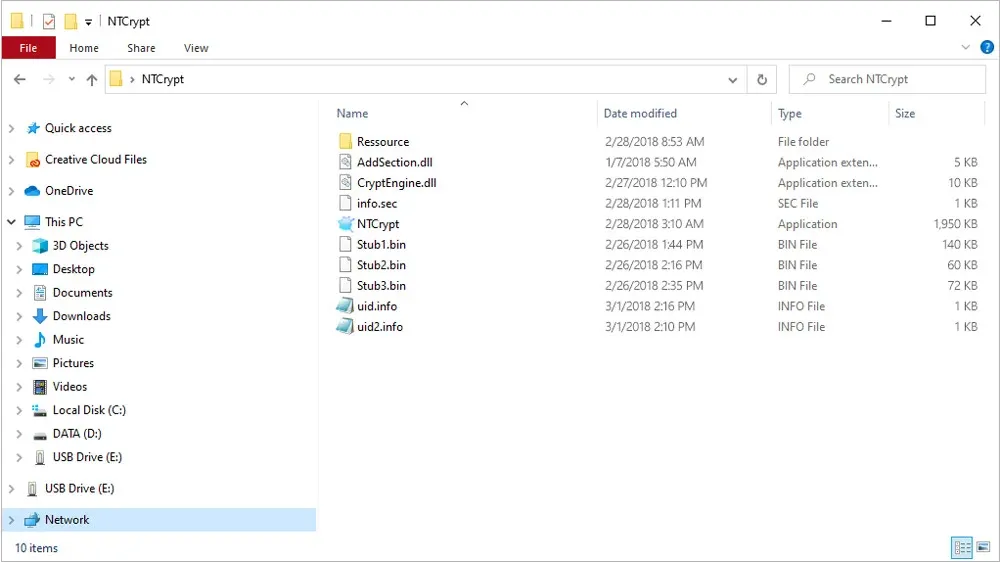Screen dimensions: 1000x562
Task: Go back to previous folder
Action: 20,79
